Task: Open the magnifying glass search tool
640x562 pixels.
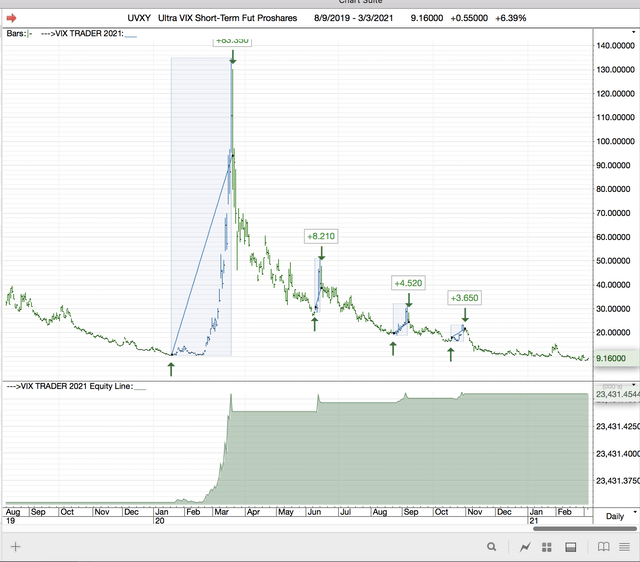Action: (491, 546)
